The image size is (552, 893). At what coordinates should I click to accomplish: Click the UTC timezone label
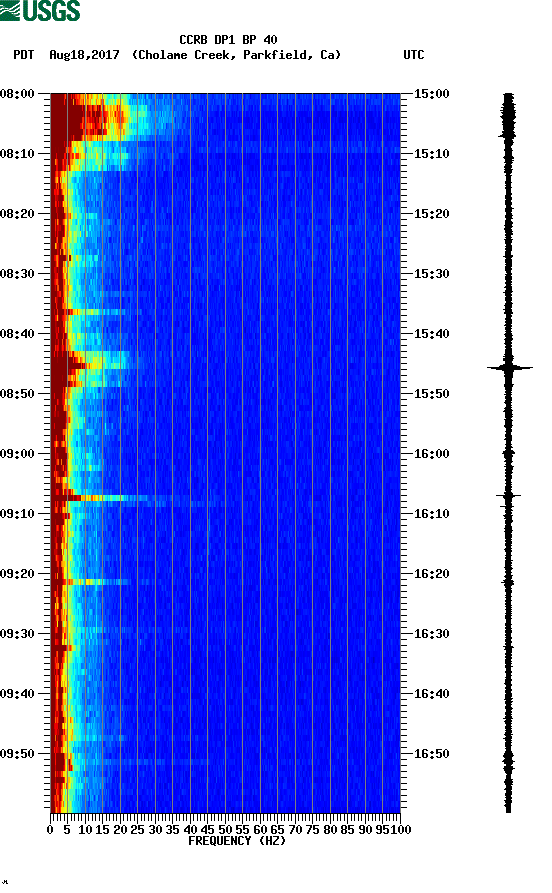tap(414, 55)
